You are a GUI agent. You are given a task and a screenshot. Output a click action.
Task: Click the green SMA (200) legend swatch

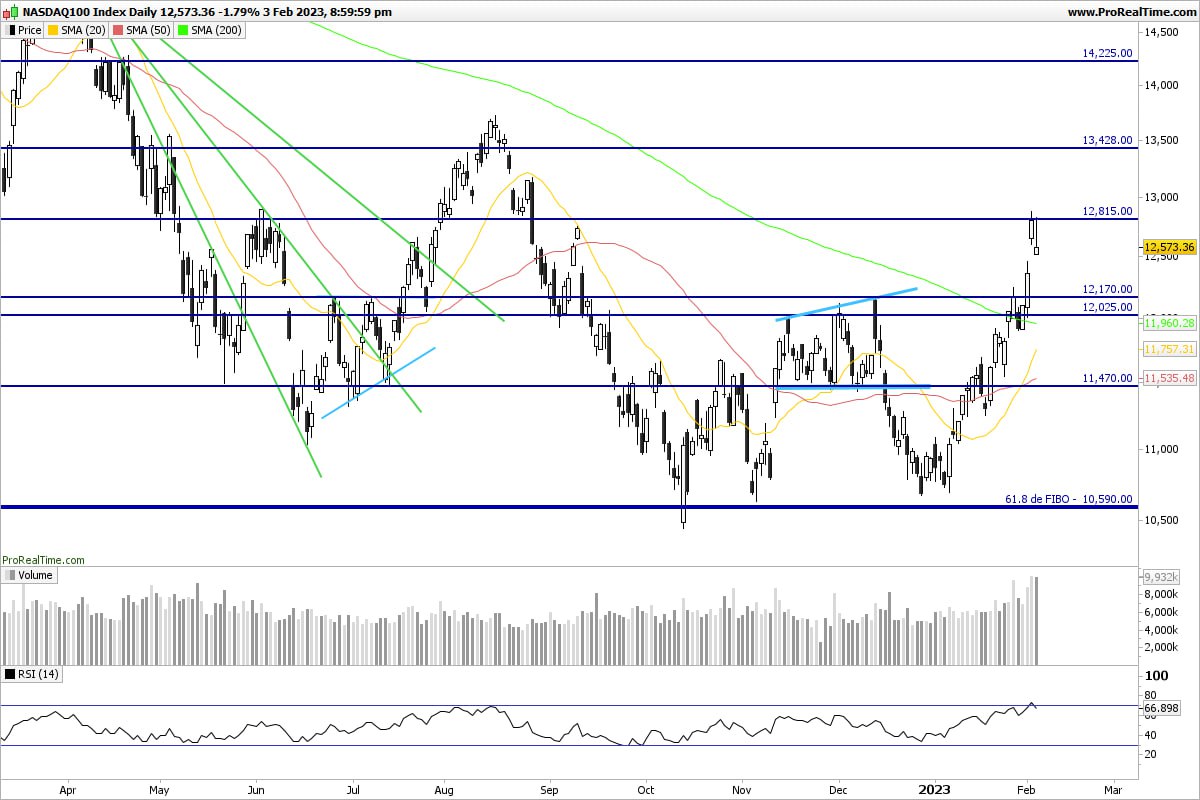click(181, 30)
